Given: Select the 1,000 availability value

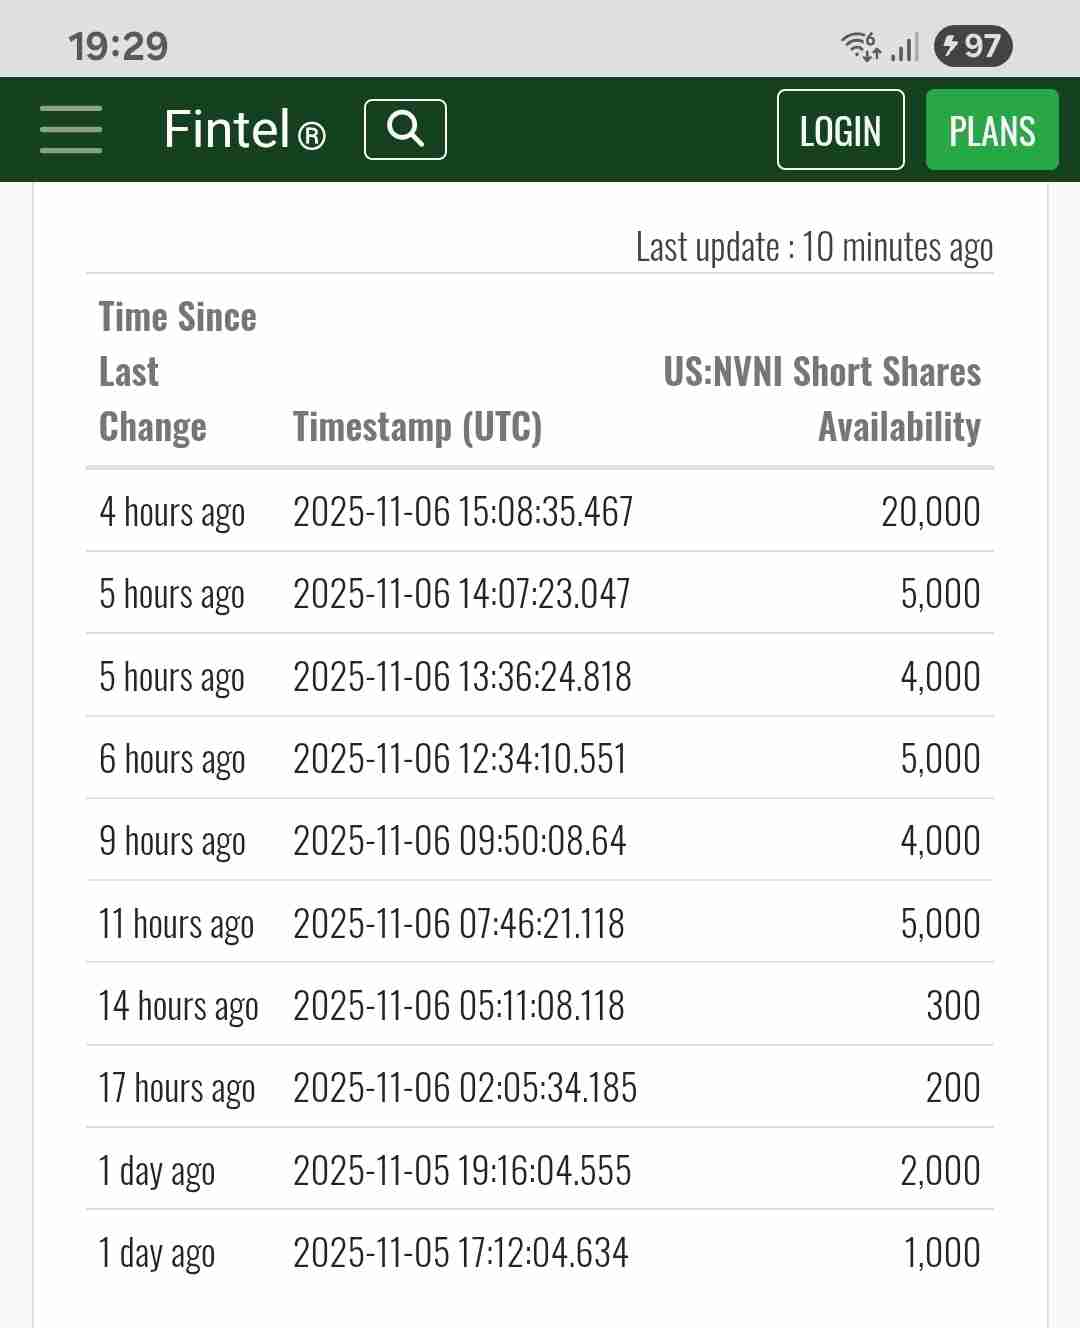Looking at the screenshot, I should coord(942,1253).
